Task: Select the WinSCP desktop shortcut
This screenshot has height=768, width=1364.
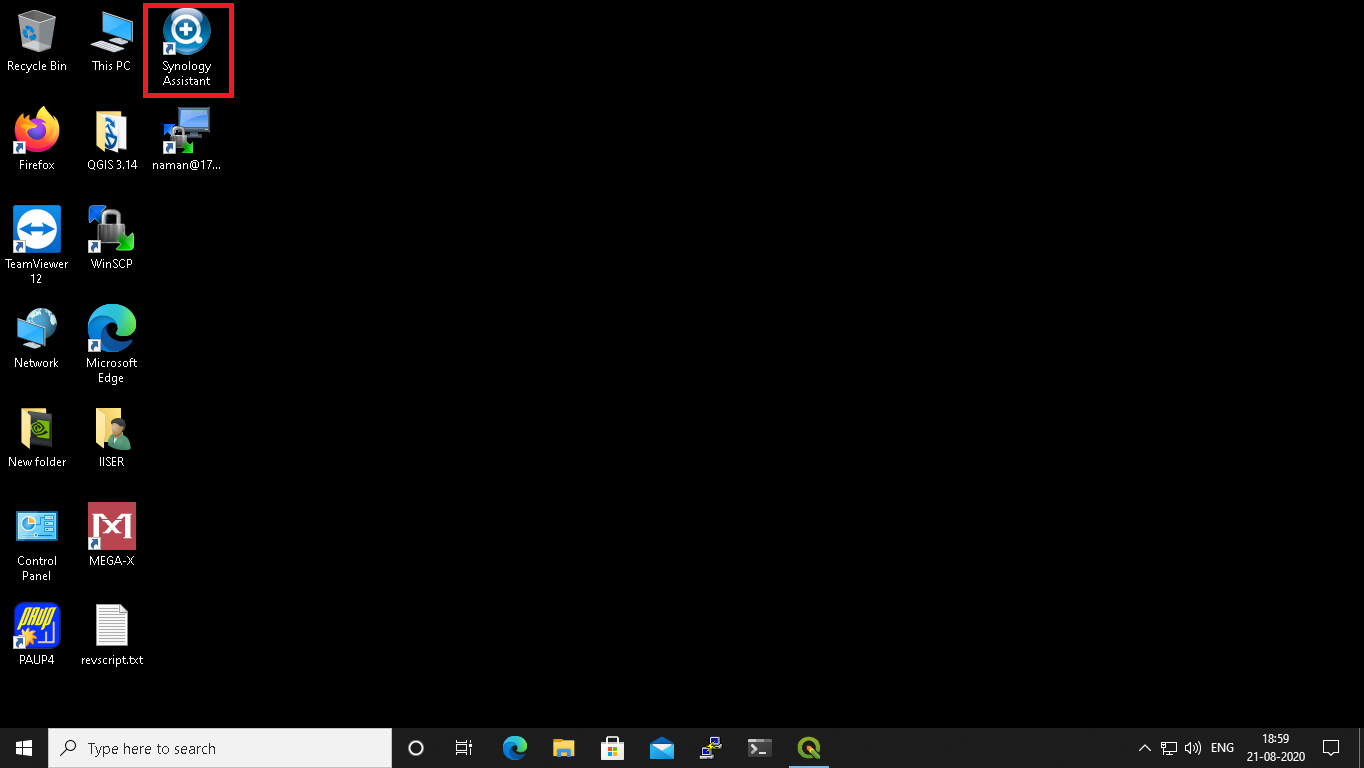Action: 111,238
